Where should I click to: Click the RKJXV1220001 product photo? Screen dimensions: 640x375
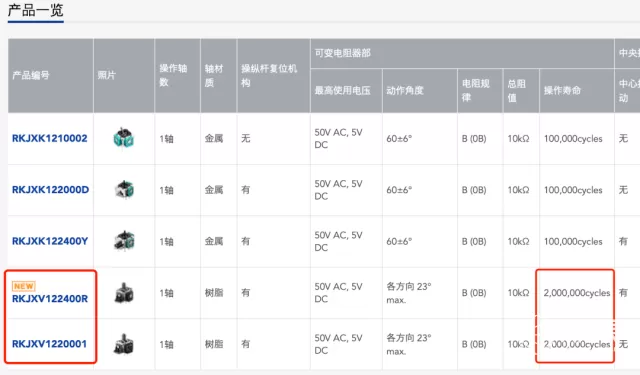[x=124, y=344]
